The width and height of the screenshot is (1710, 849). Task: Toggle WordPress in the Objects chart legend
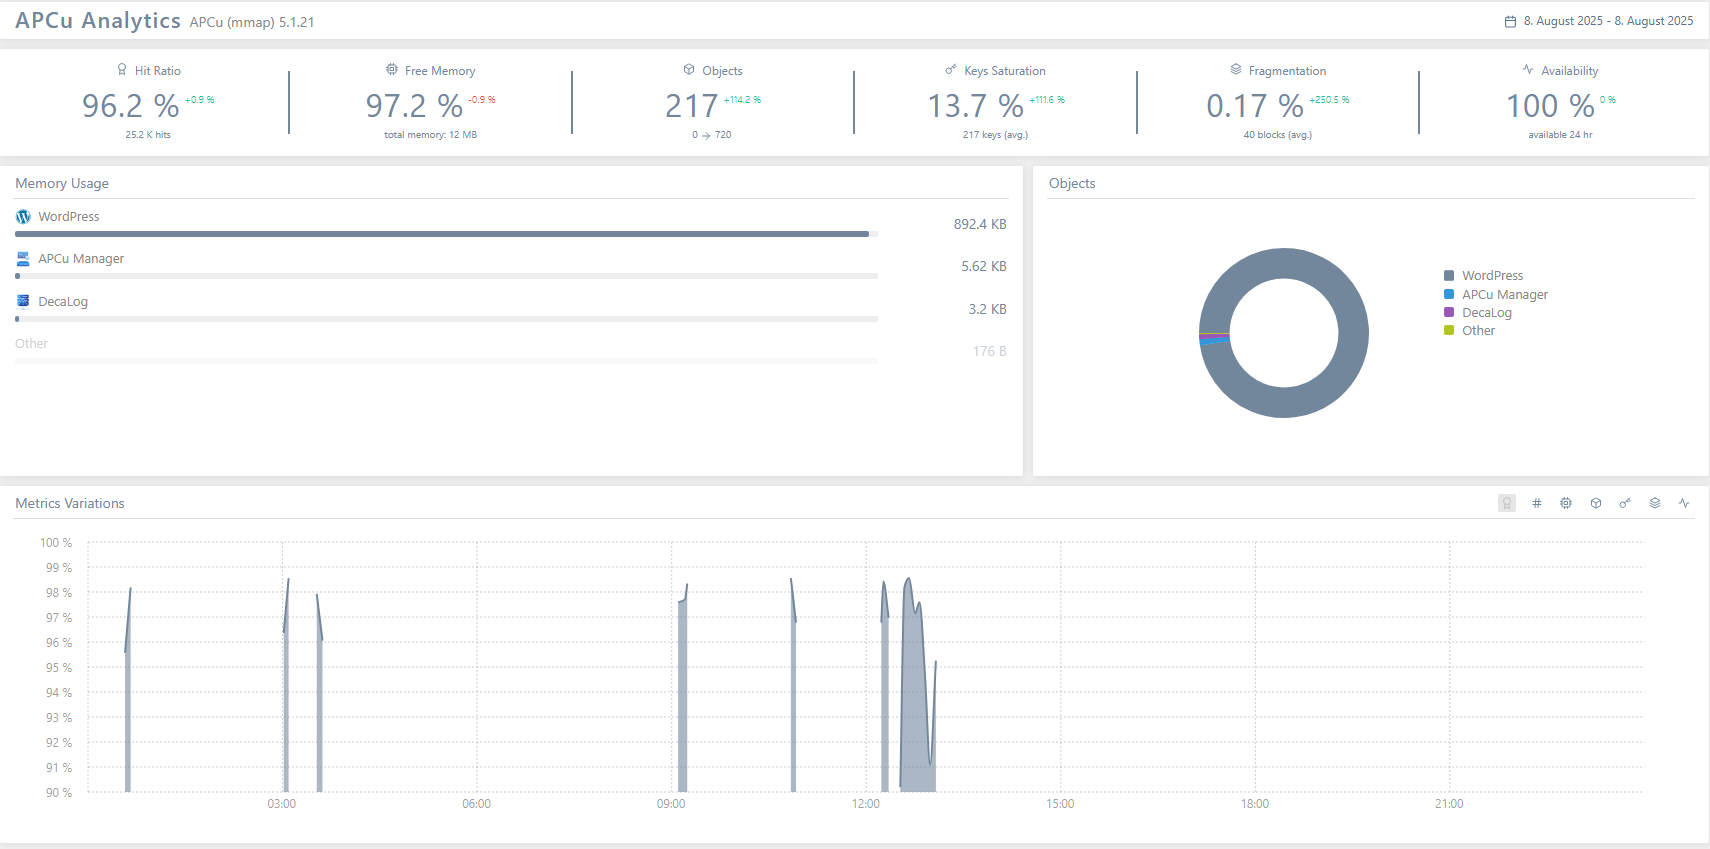pyautogui.click(x=1492, y=276)
